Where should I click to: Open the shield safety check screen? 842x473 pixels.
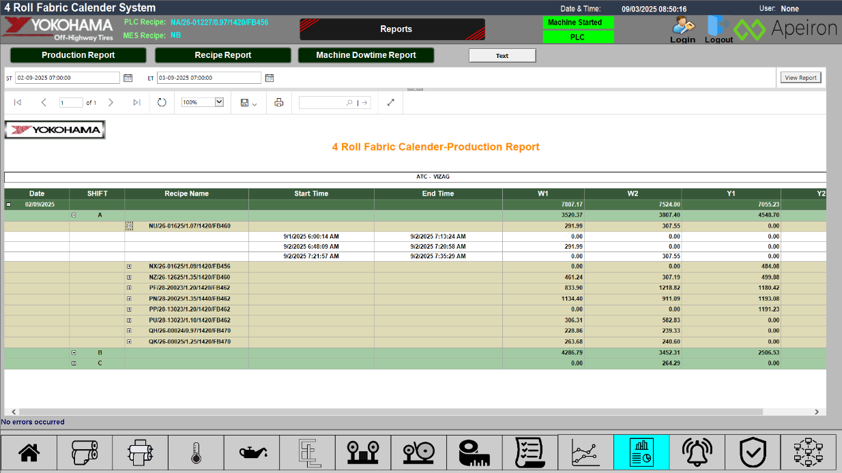[x=752, y=453]
